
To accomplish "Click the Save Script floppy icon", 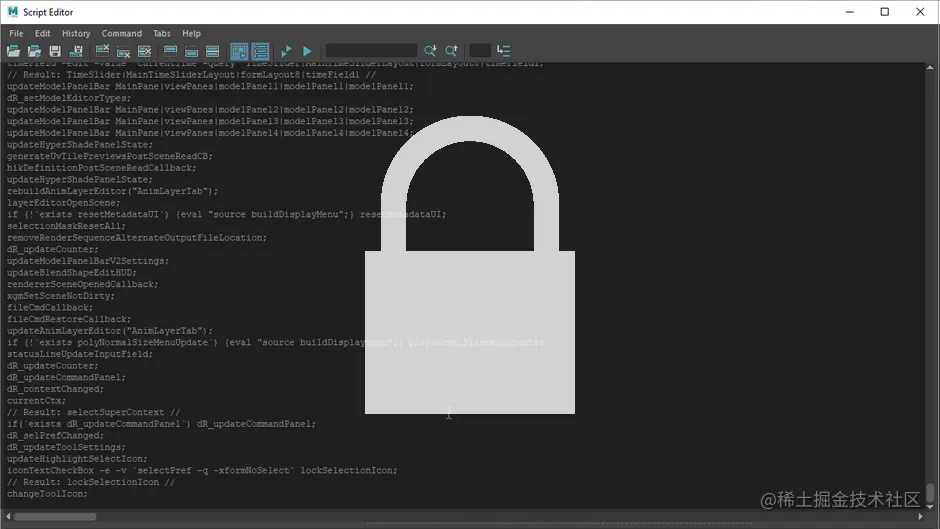I will (x=55, y=51).
